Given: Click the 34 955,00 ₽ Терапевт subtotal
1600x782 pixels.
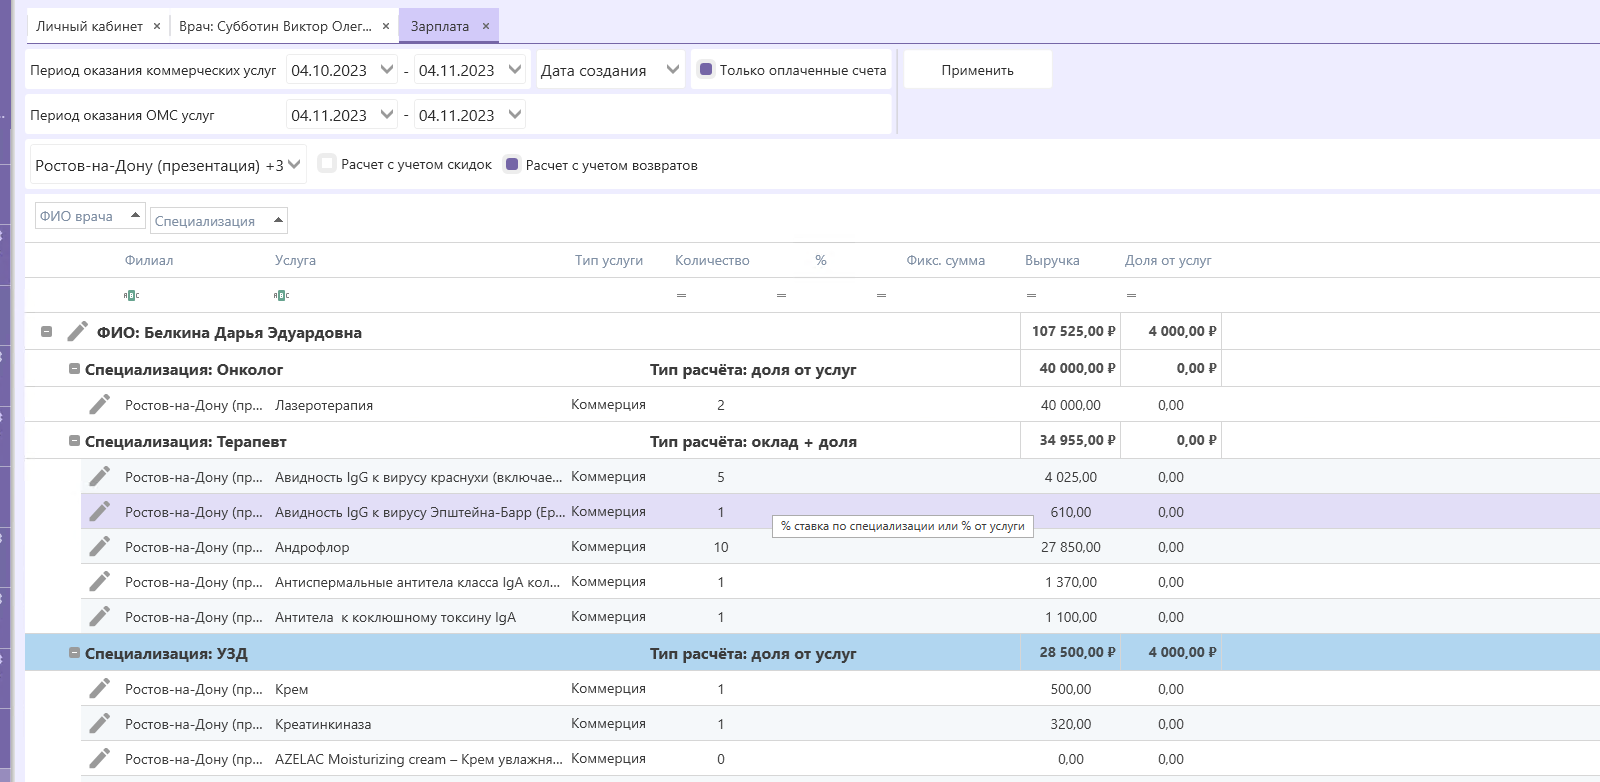Looking at the screenshot, I should tap(1077, 440).
